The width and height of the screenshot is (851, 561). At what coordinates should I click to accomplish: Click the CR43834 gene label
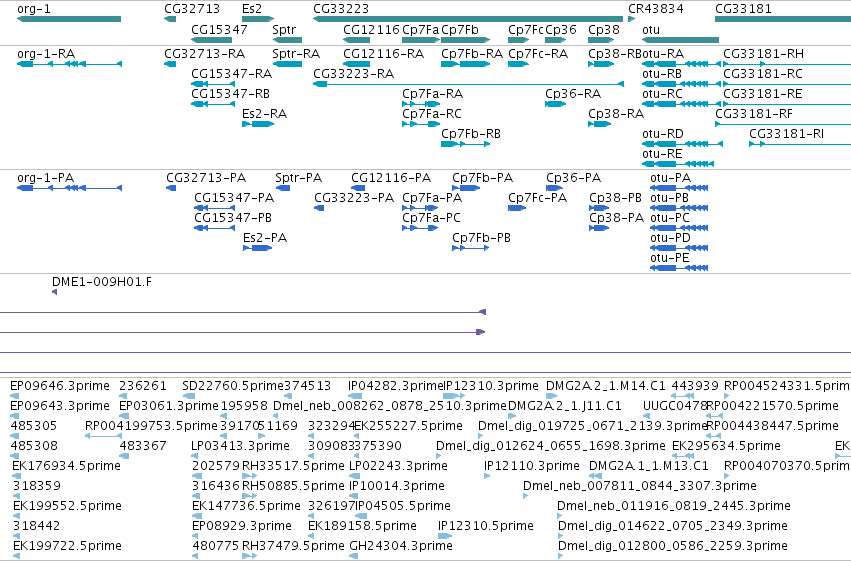(656, 9)
